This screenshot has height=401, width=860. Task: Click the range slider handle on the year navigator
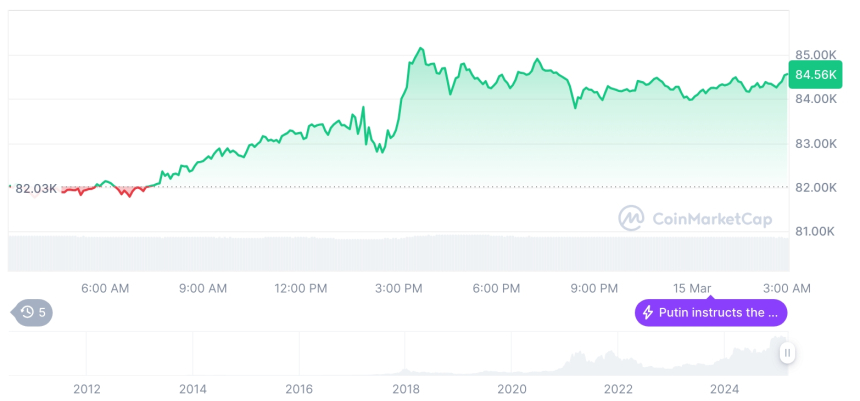click(788, 353)
